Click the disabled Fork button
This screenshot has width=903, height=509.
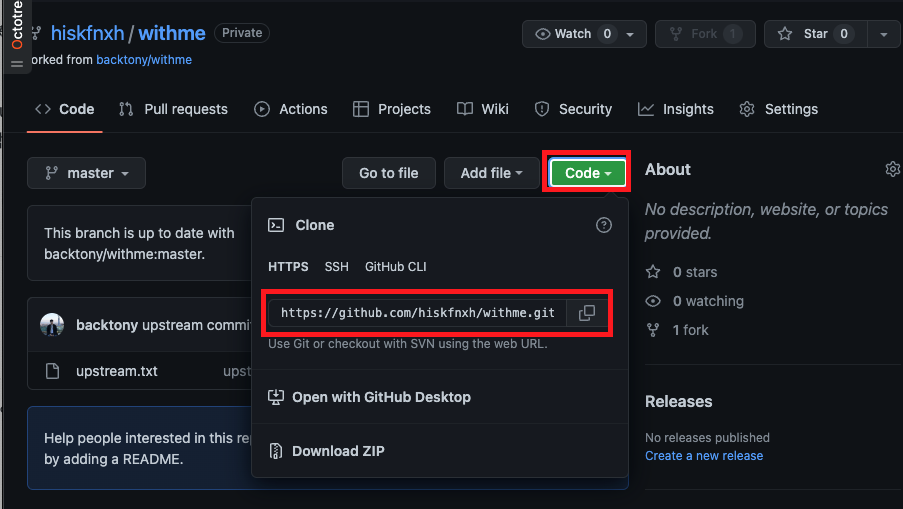tap(705, 34)
